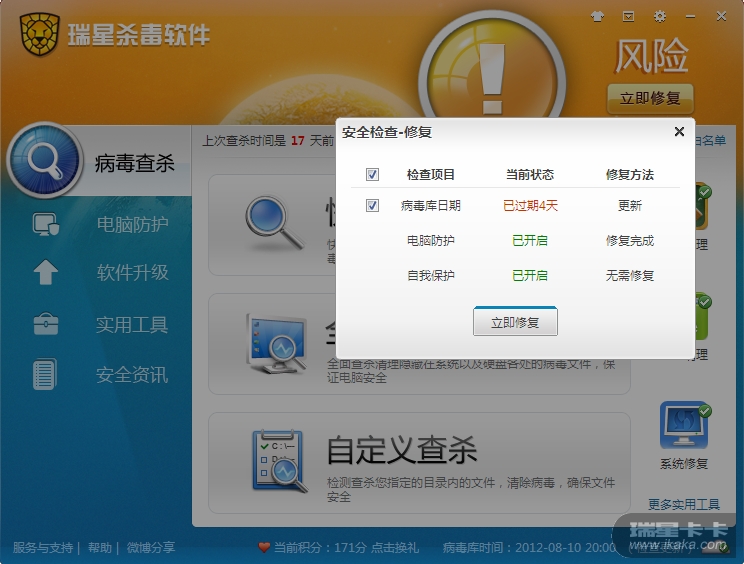Viewport: 744px width, 564px height.
Task: Switch to the 安全资讯 tab
Action: pos(132,375)
